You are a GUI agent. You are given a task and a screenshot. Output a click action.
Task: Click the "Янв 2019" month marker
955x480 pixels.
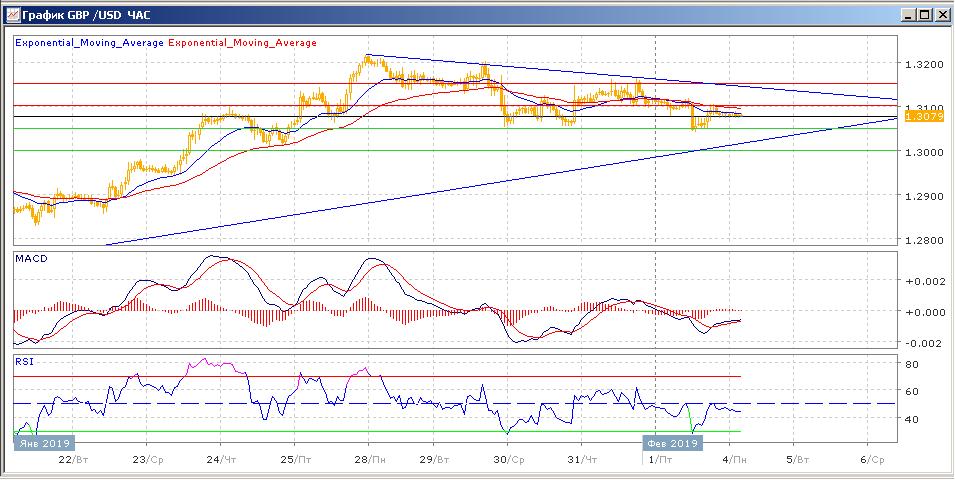(x=44, y=443)
